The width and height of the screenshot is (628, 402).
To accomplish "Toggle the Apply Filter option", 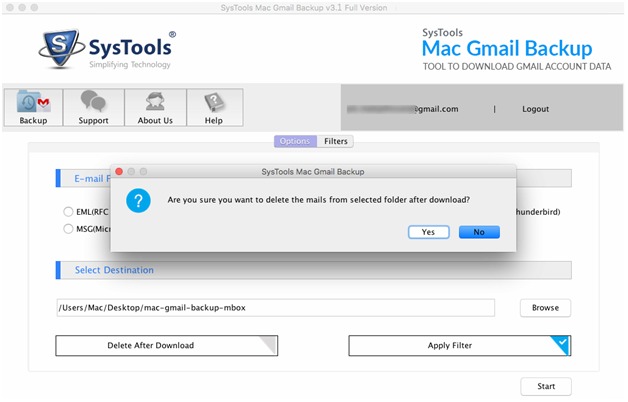I will click(x=460, y=346).
